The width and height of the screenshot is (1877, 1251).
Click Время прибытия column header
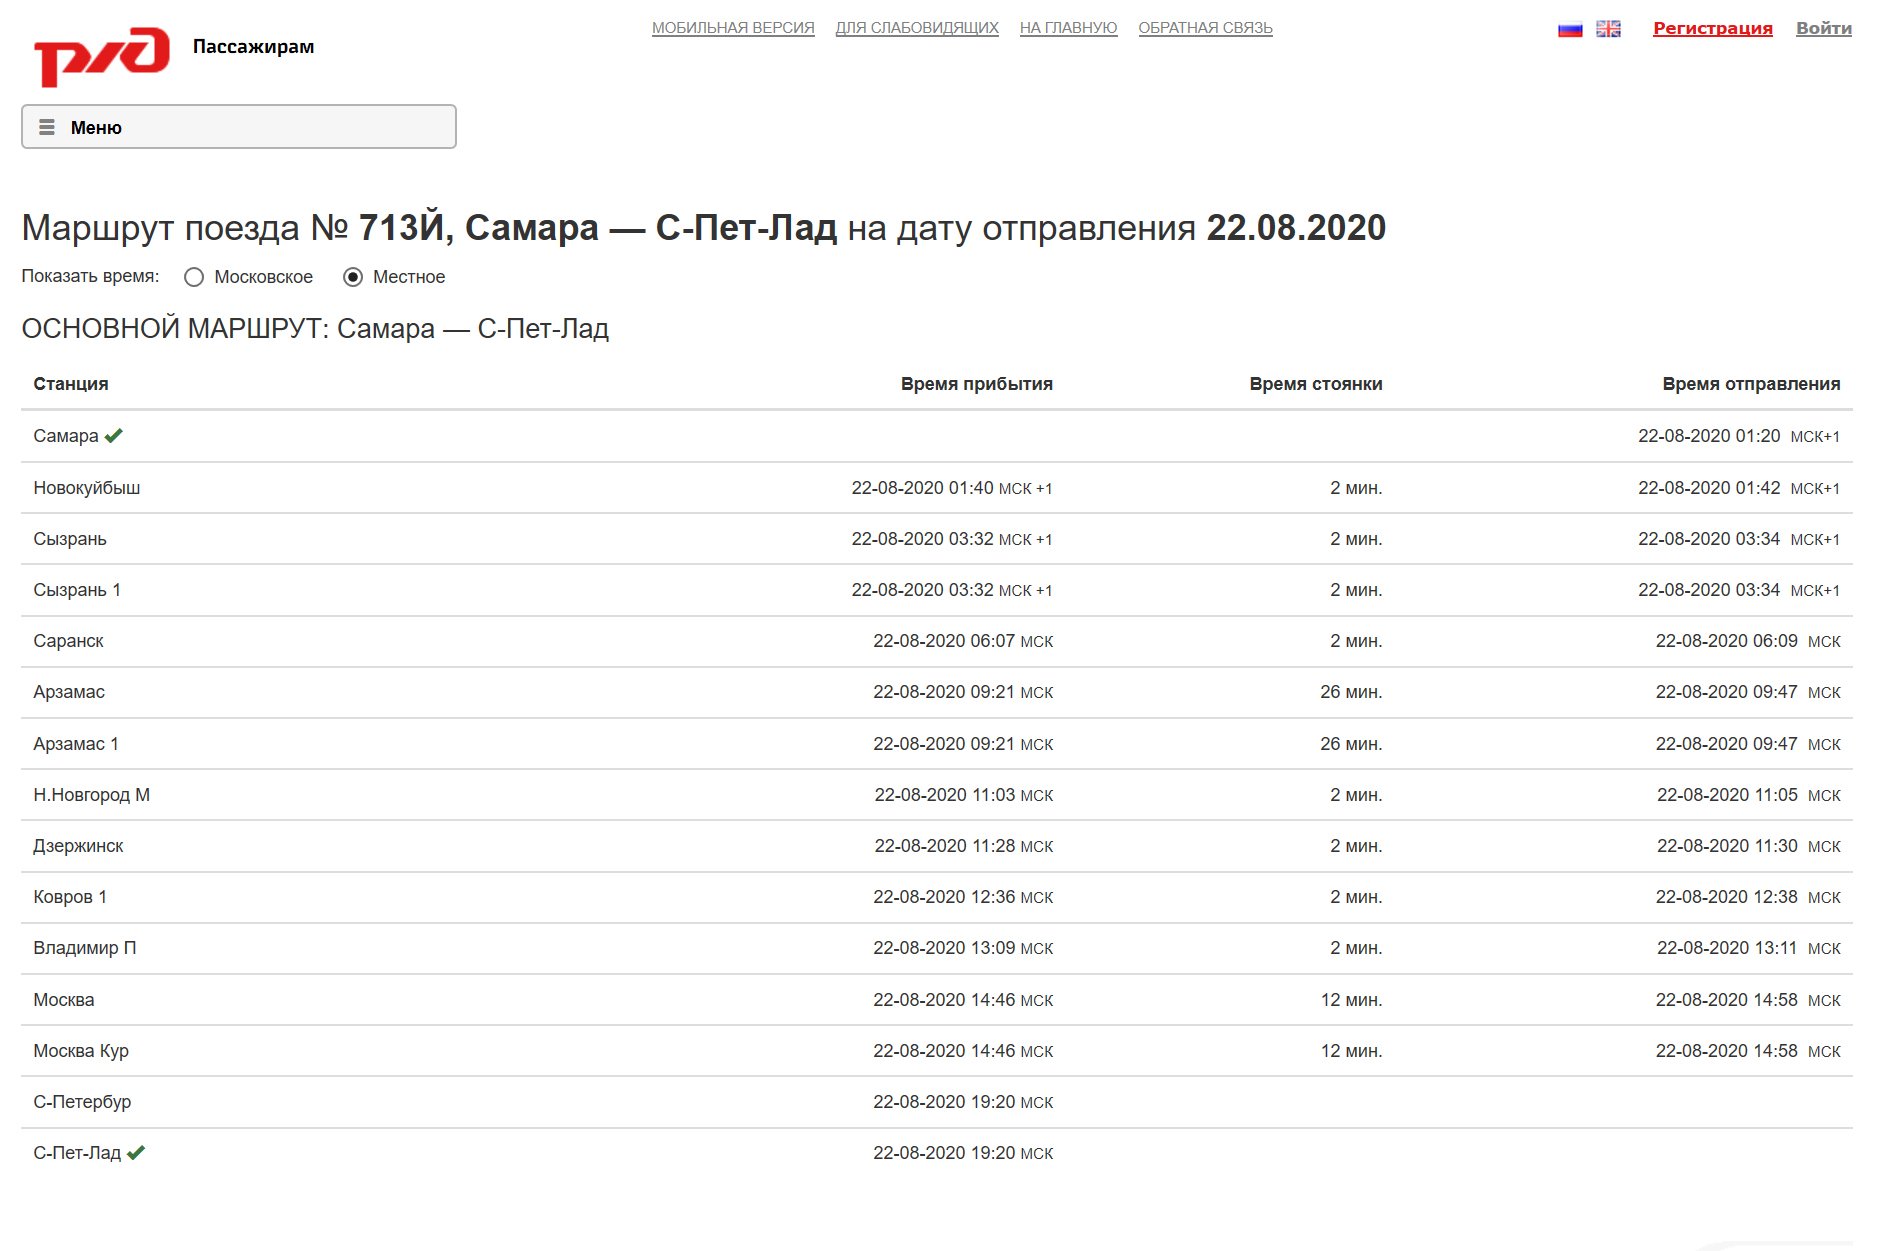click(x=976, y=384)
